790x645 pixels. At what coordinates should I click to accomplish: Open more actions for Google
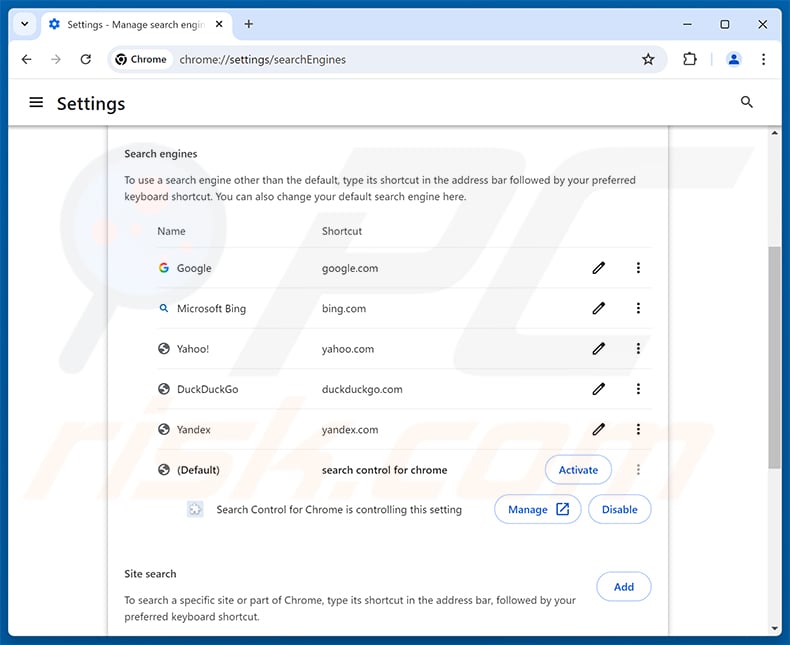click(638, 268)
